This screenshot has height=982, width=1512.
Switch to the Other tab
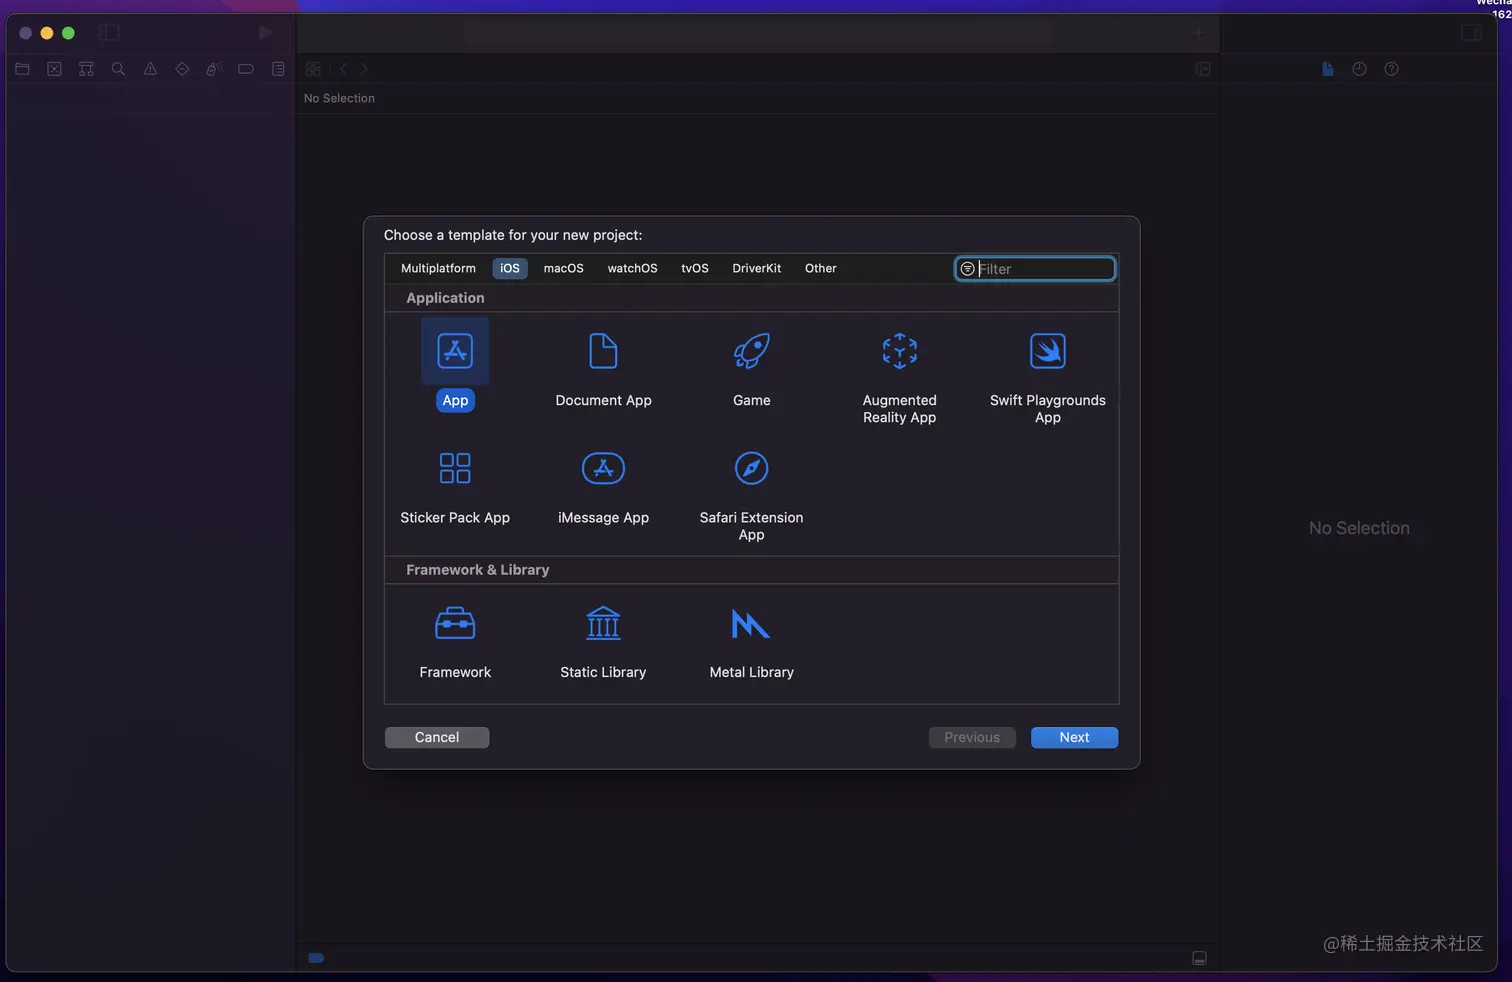[x=820, y=268]
